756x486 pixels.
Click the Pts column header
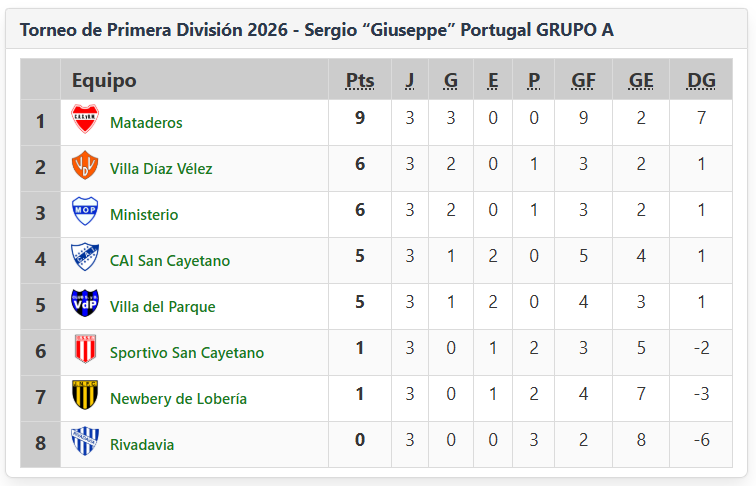pos(360,80)
